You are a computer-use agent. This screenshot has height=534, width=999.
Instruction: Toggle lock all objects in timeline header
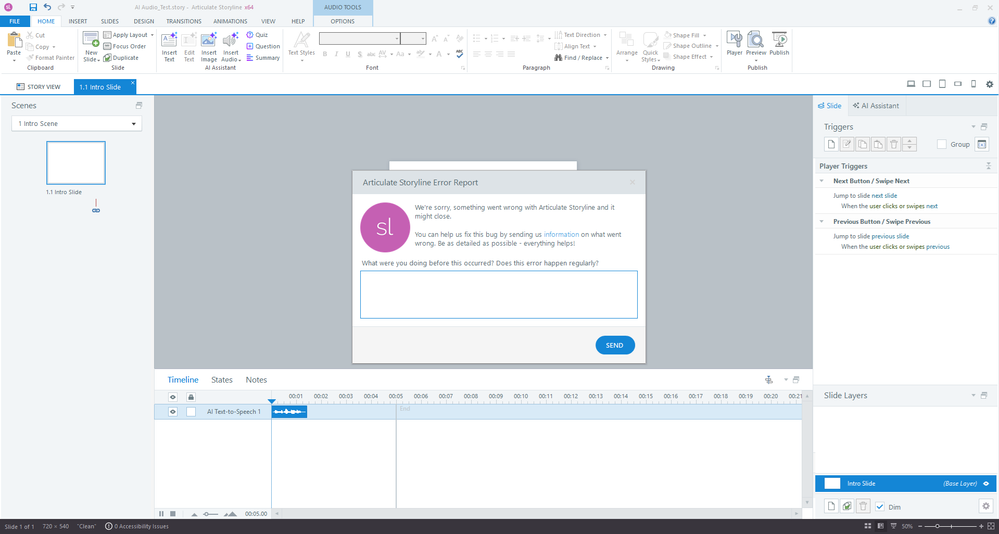[x=190, y=397]
